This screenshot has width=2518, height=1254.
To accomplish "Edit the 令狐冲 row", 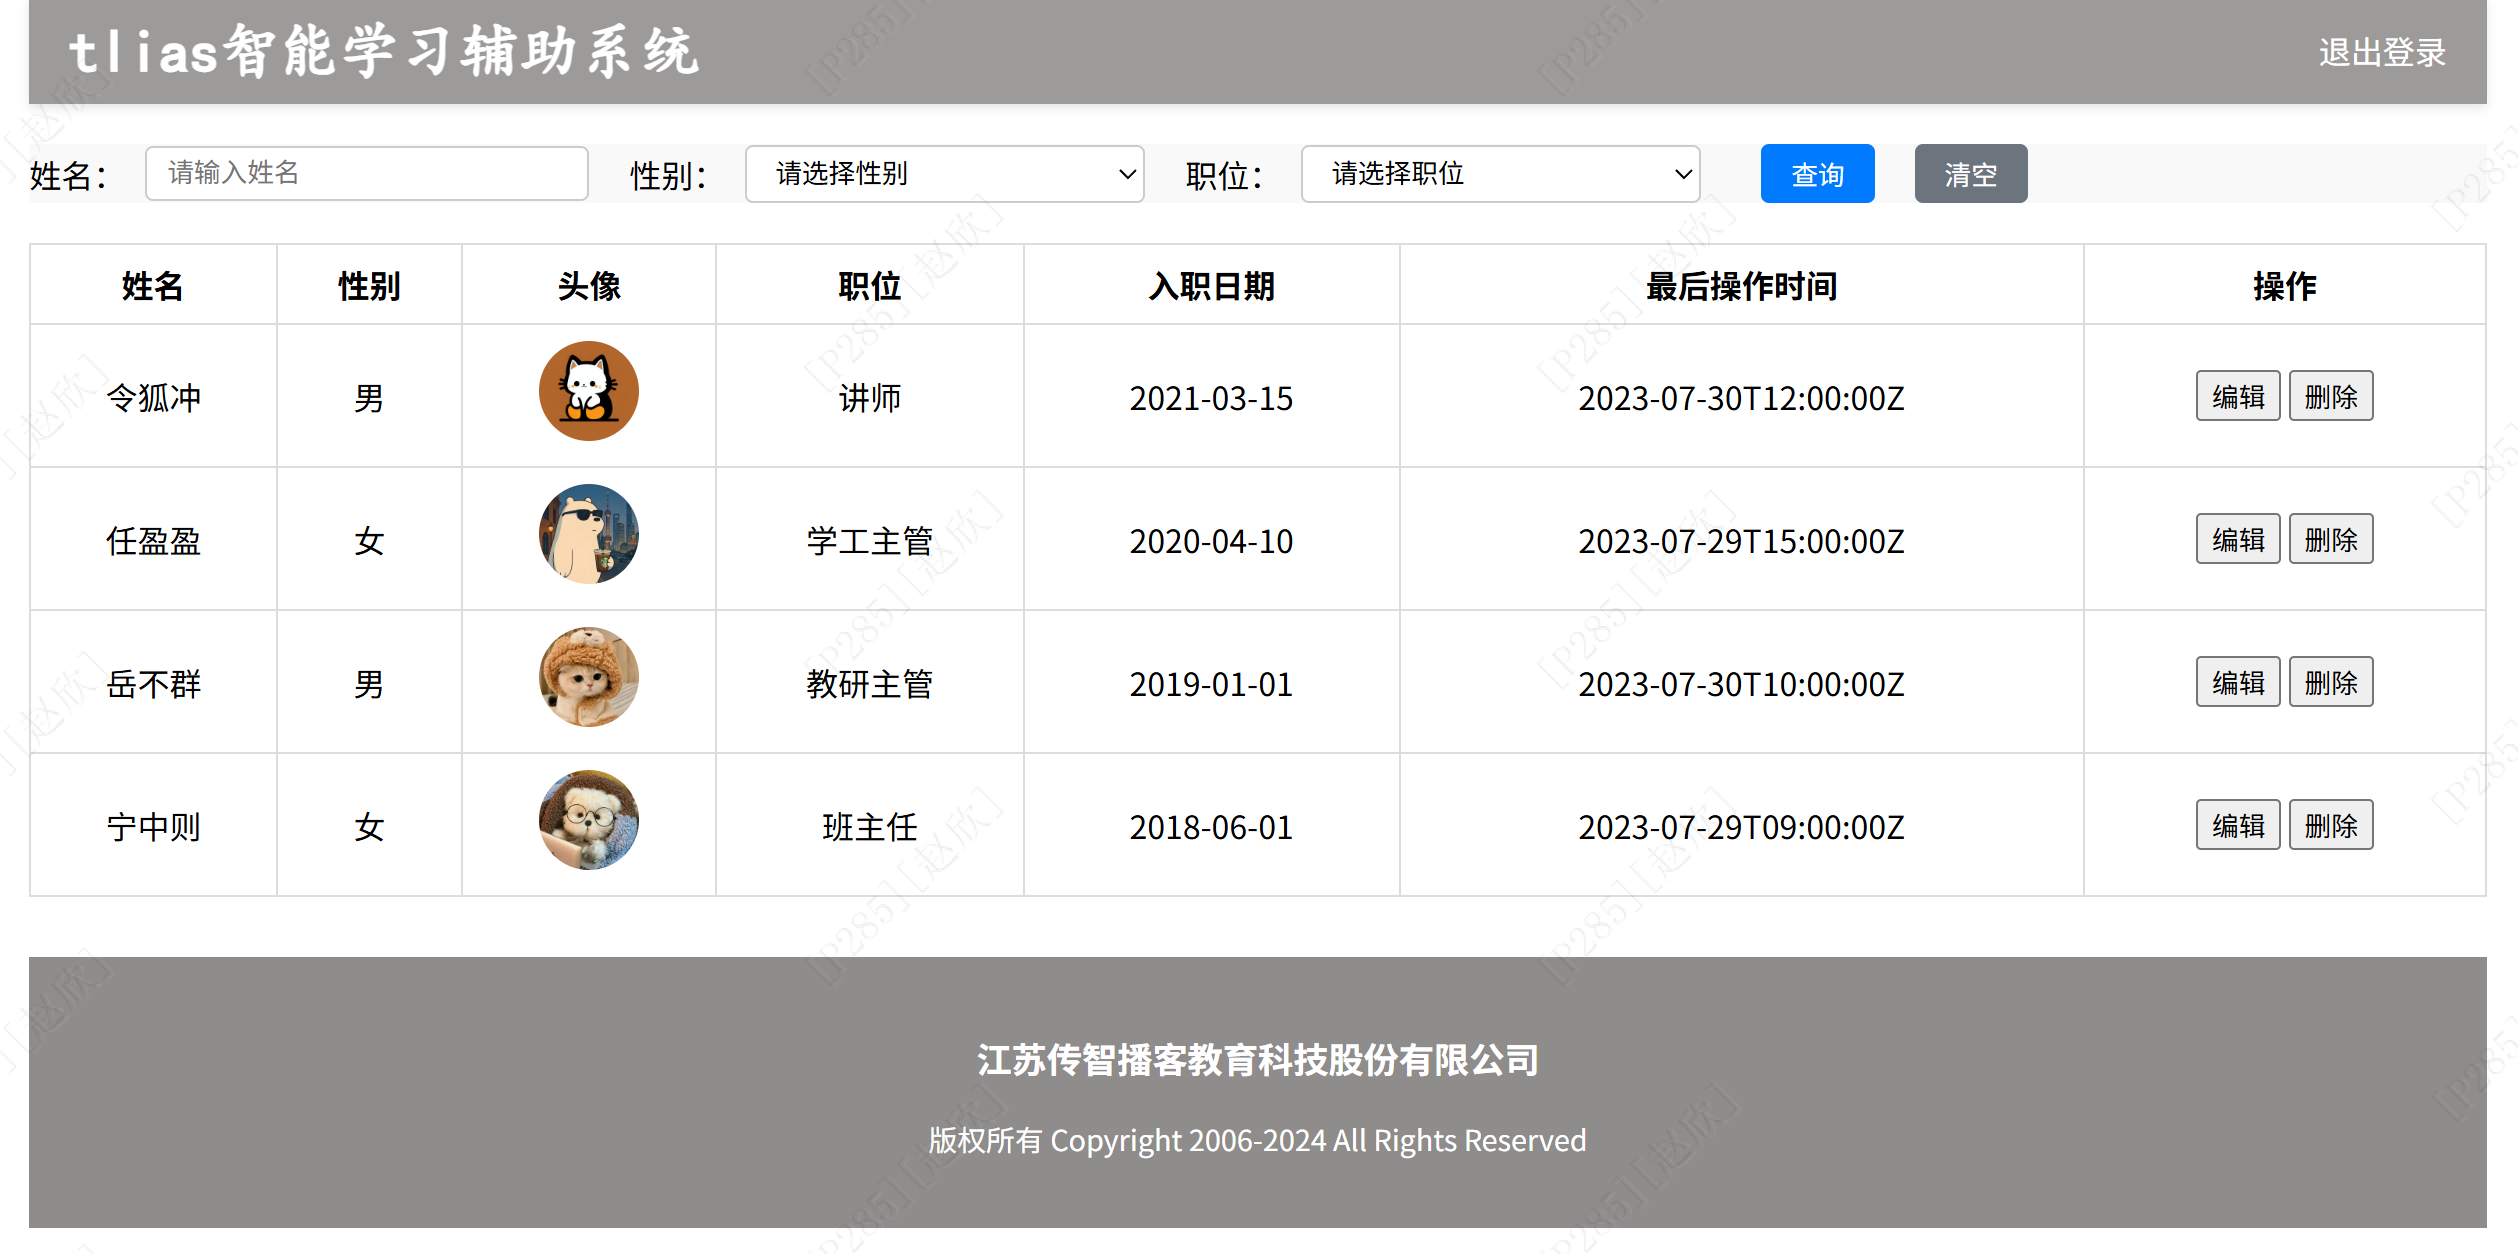I will pyautogui.click(x=2237, y=396).
